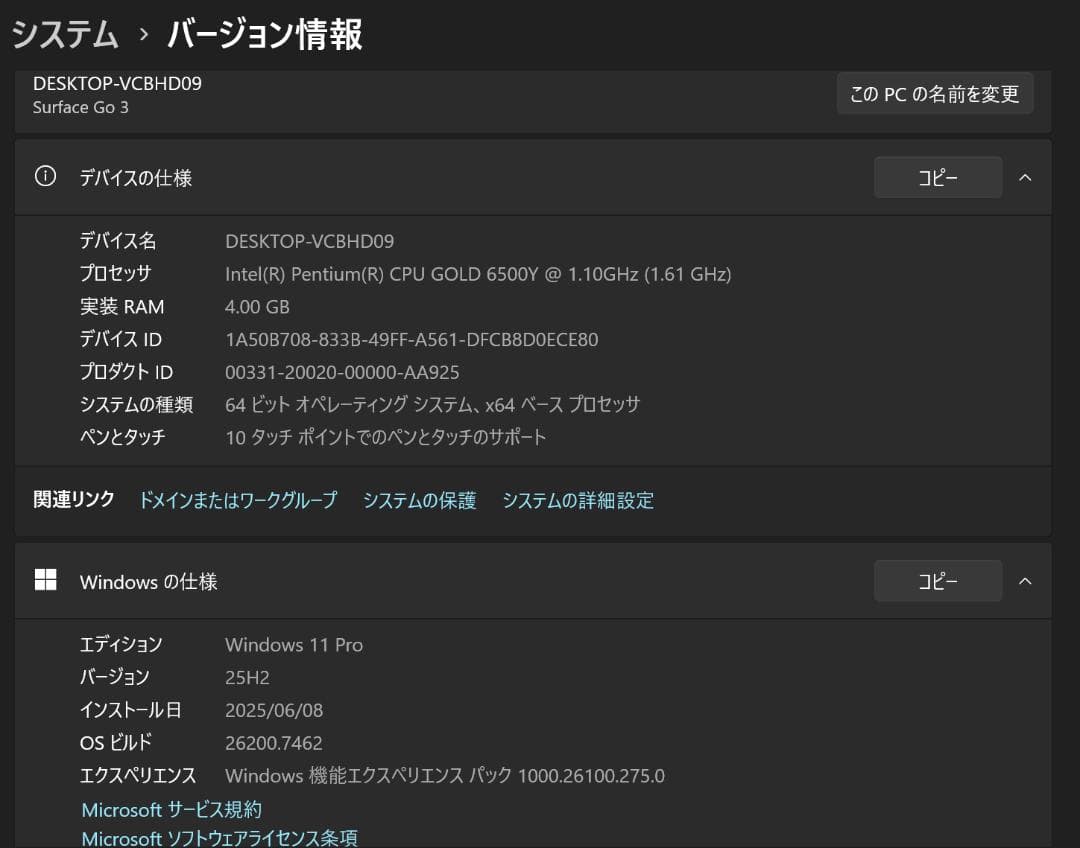Select OS build value 26200.7462

pos(273,743)
